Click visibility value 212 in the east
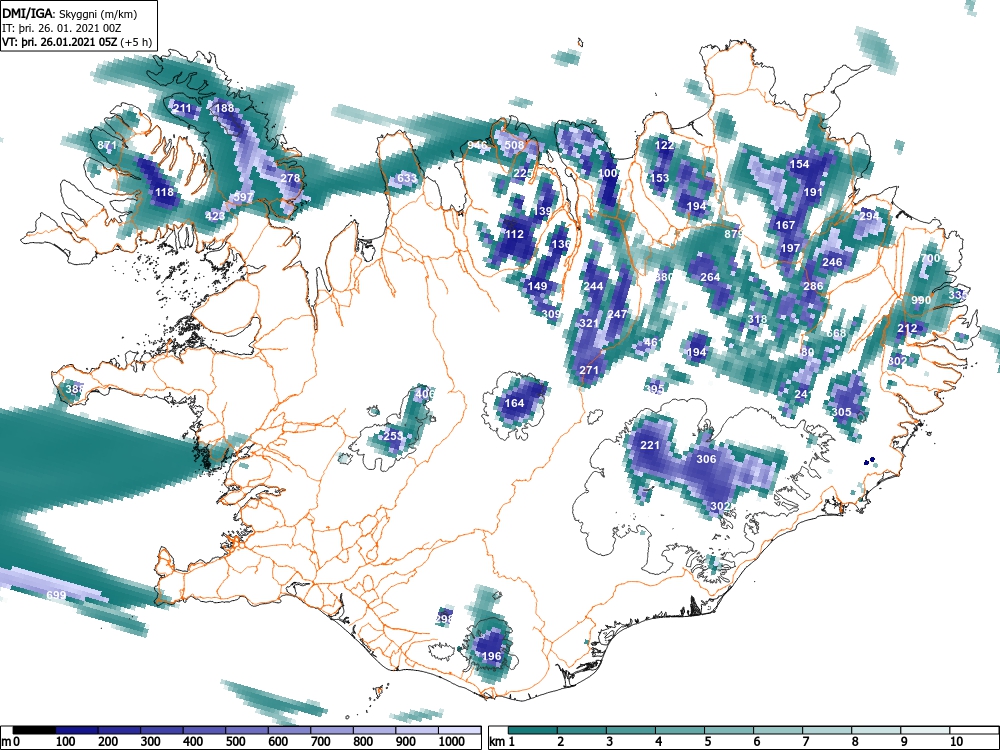Image resolution: width=1000 pixels, height=750 pixels. coord(907,328)
